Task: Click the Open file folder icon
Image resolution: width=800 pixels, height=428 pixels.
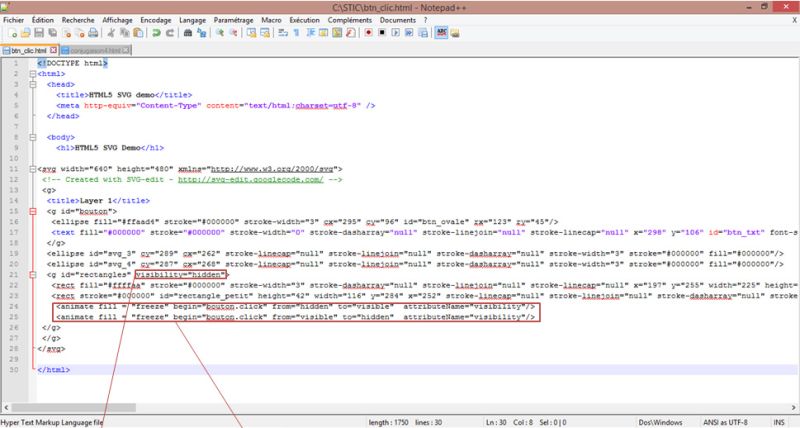Action: 26,33
